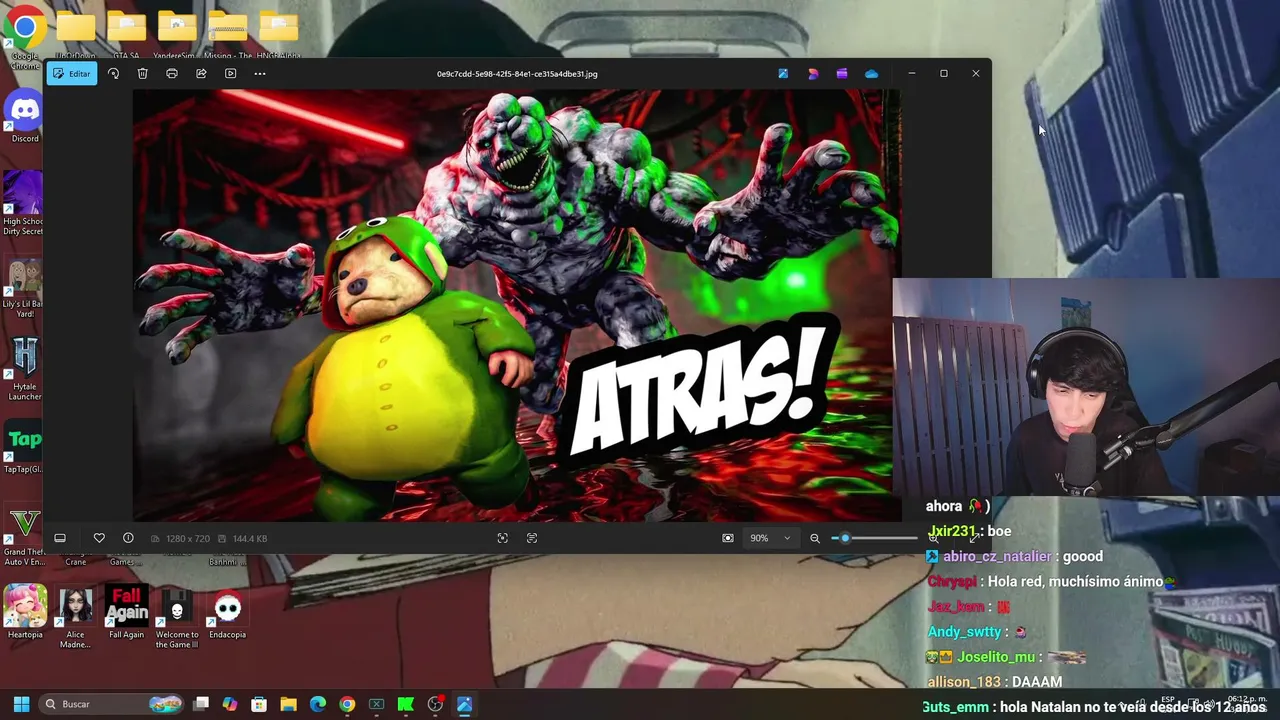Image resolution: width=1280 pixels, height=720 pixels.
Task: Click the Buscar taskbar search box
Action: [113, 704]
